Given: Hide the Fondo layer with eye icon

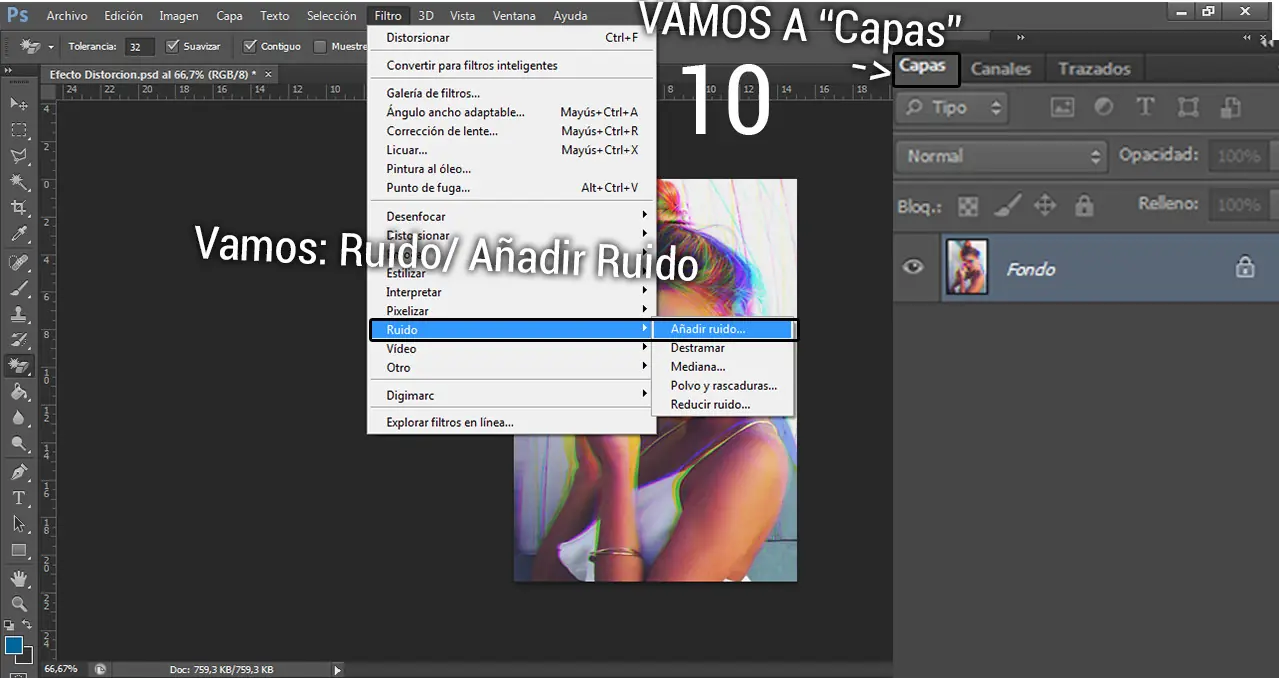Looking at the screenshot, I should click(913, 267).
